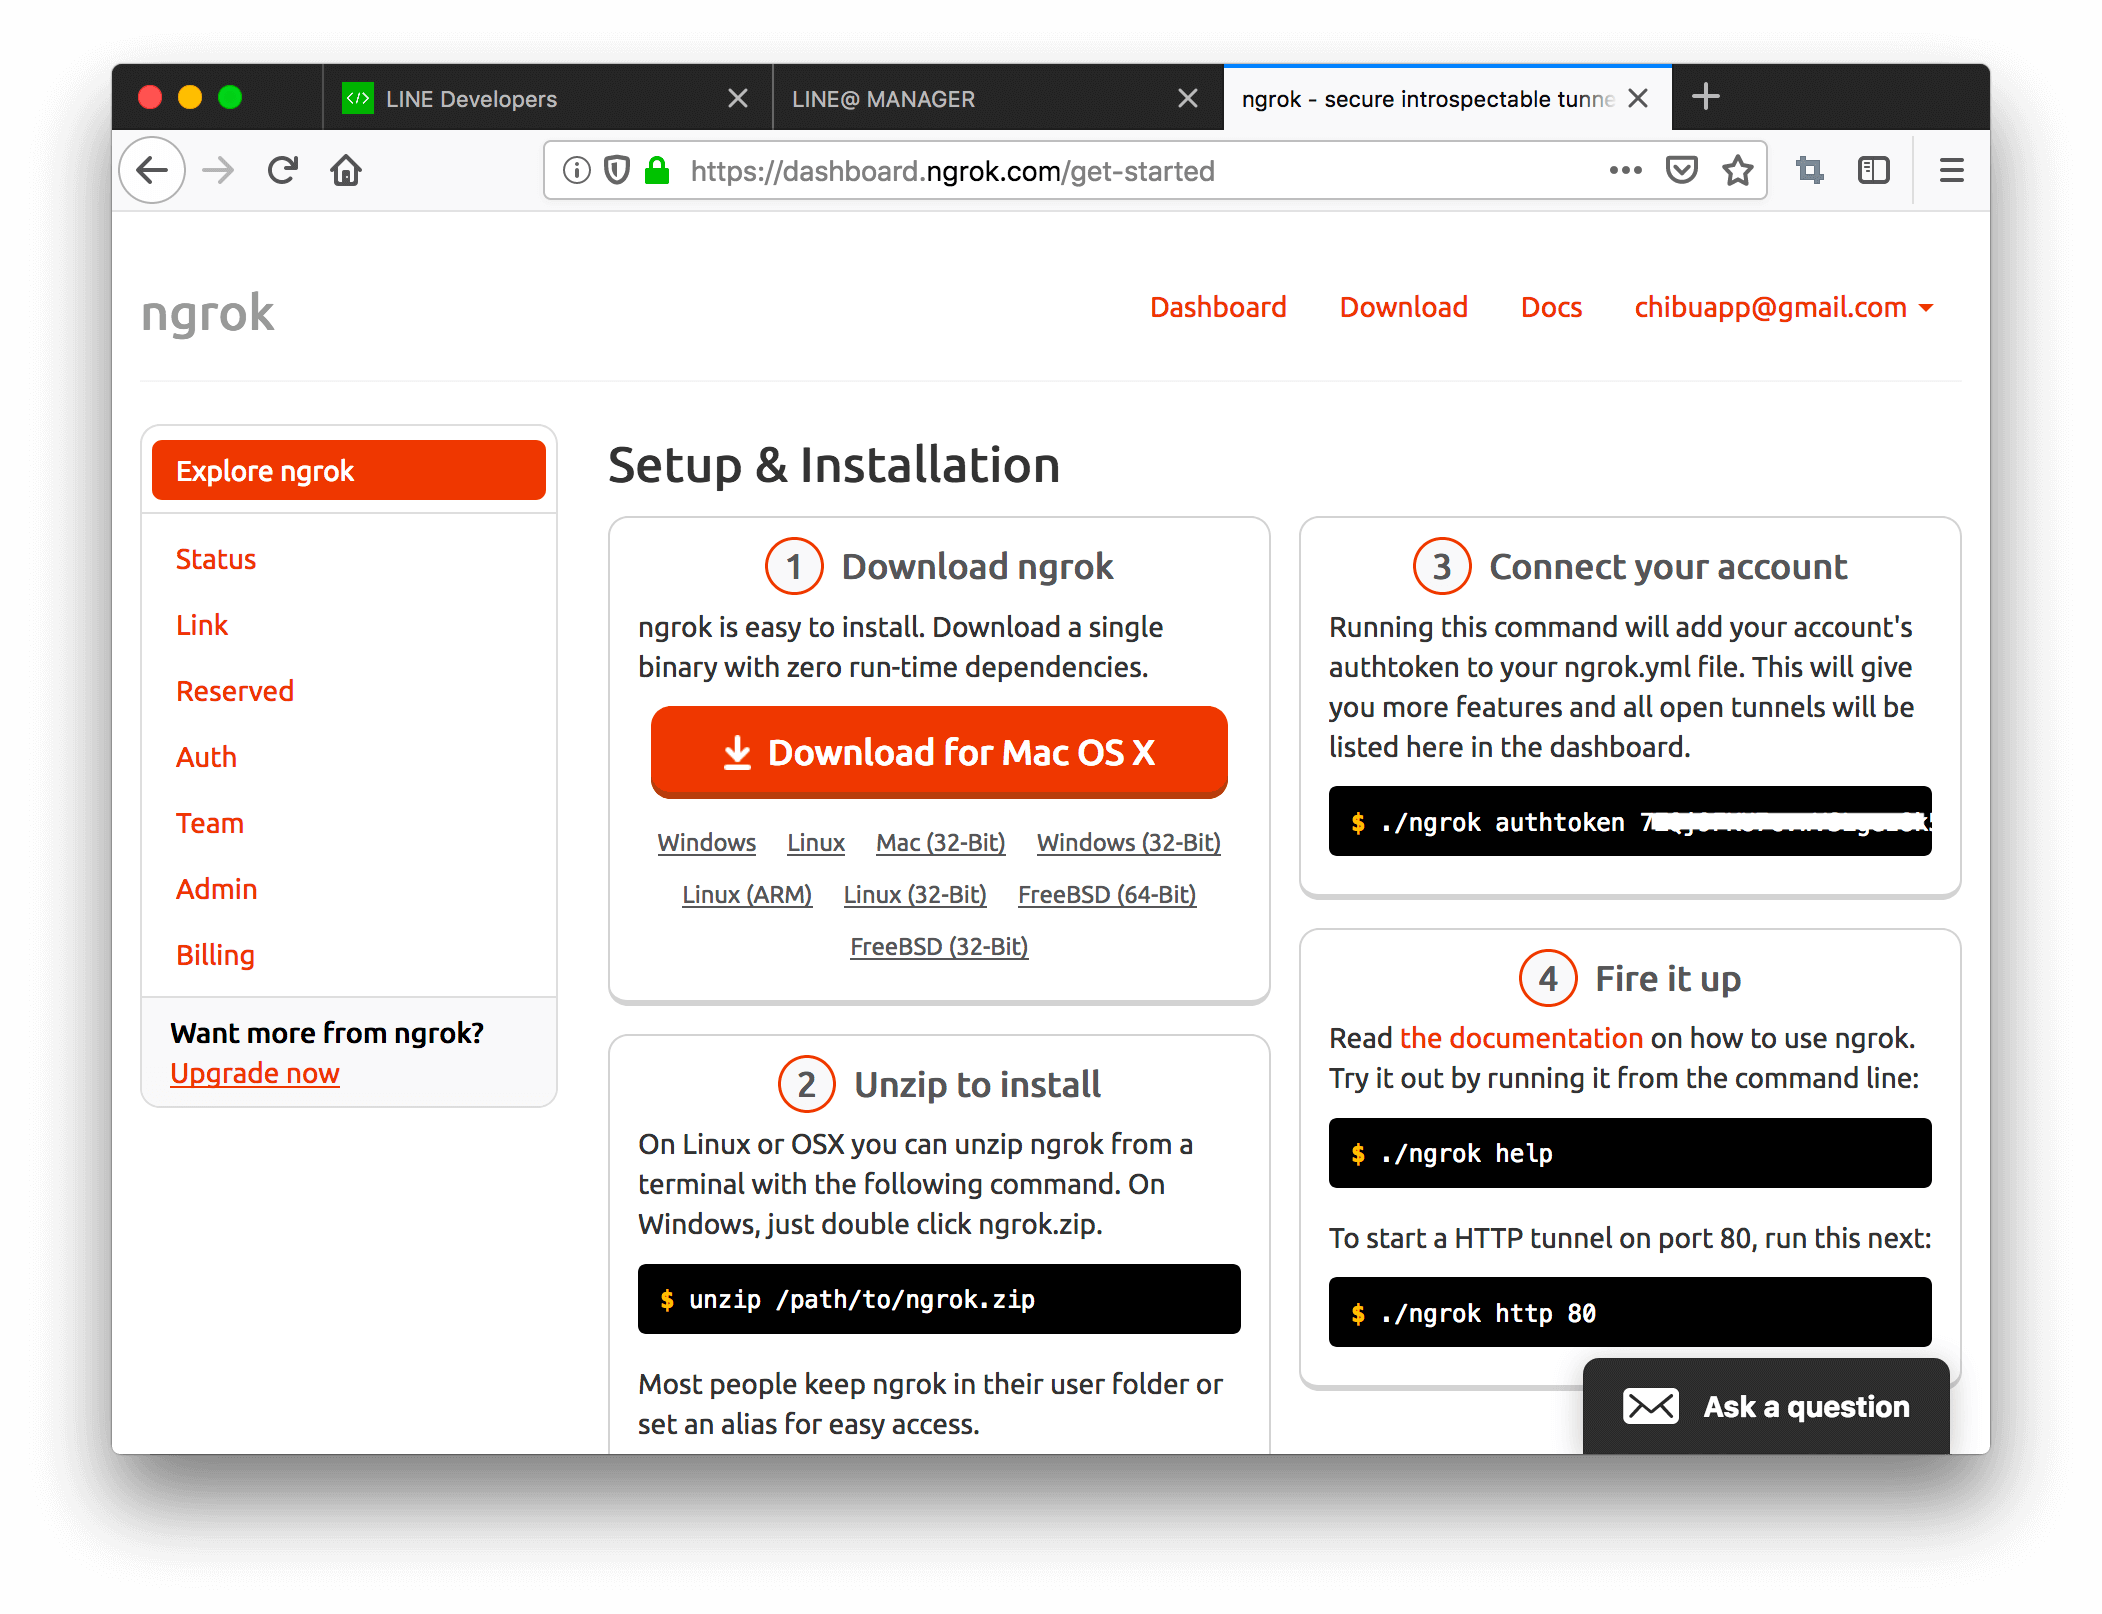Screen dimensions: 2102x1614
Task: Close the ngrok tab
Action: 1638,98
